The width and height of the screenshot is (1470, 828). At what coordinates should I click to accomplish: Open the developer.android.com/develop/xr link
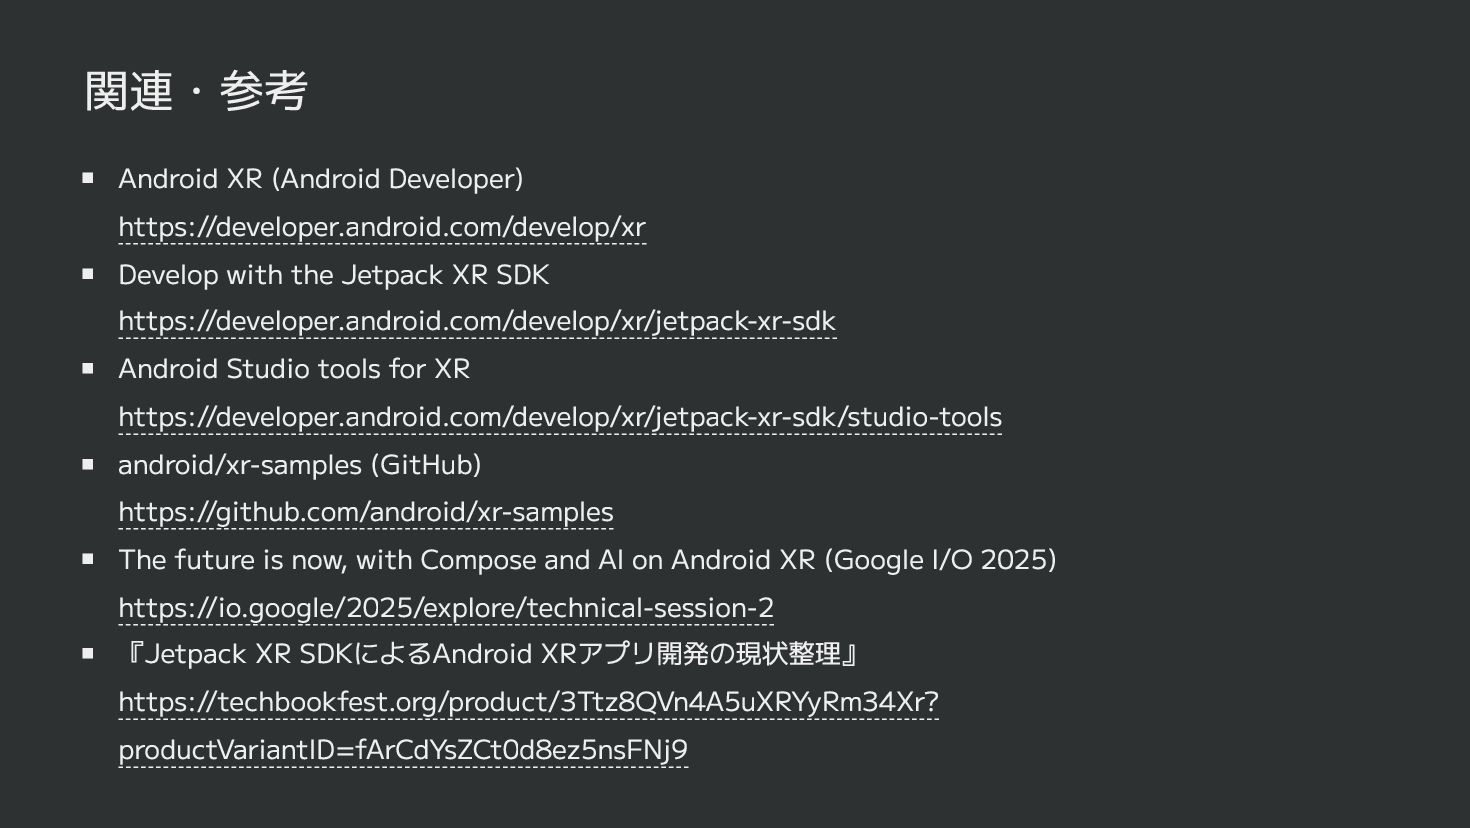tap(382, 227)
